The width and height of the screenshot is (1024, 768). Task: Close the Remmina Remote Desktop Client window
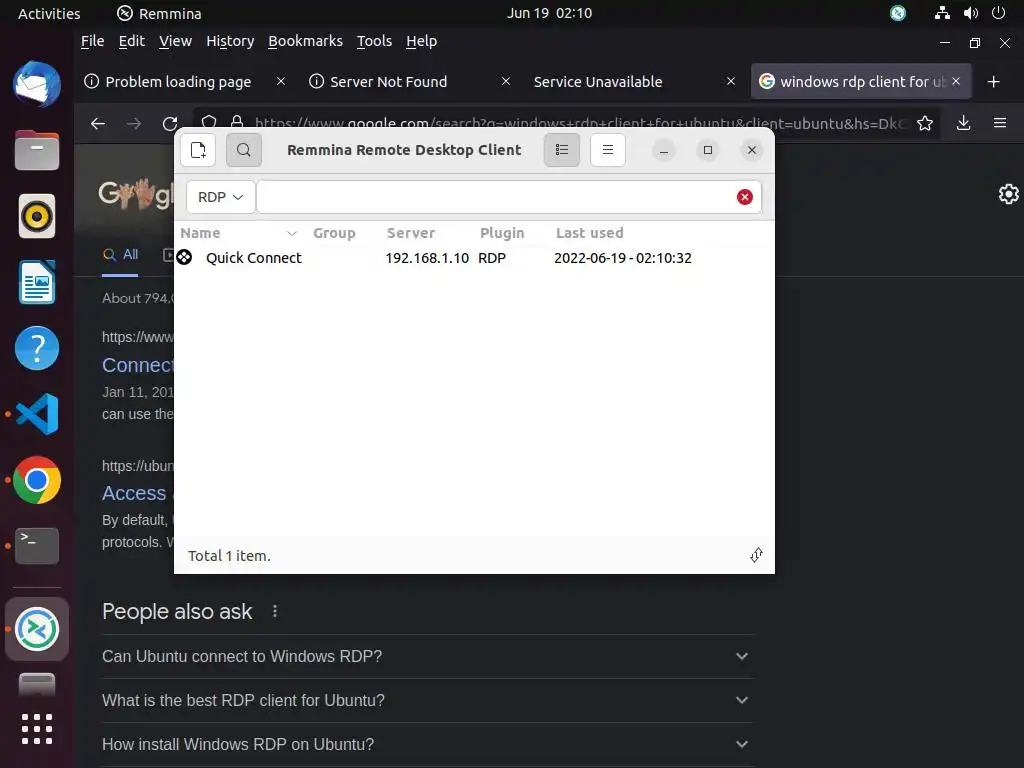coord(752,150)
